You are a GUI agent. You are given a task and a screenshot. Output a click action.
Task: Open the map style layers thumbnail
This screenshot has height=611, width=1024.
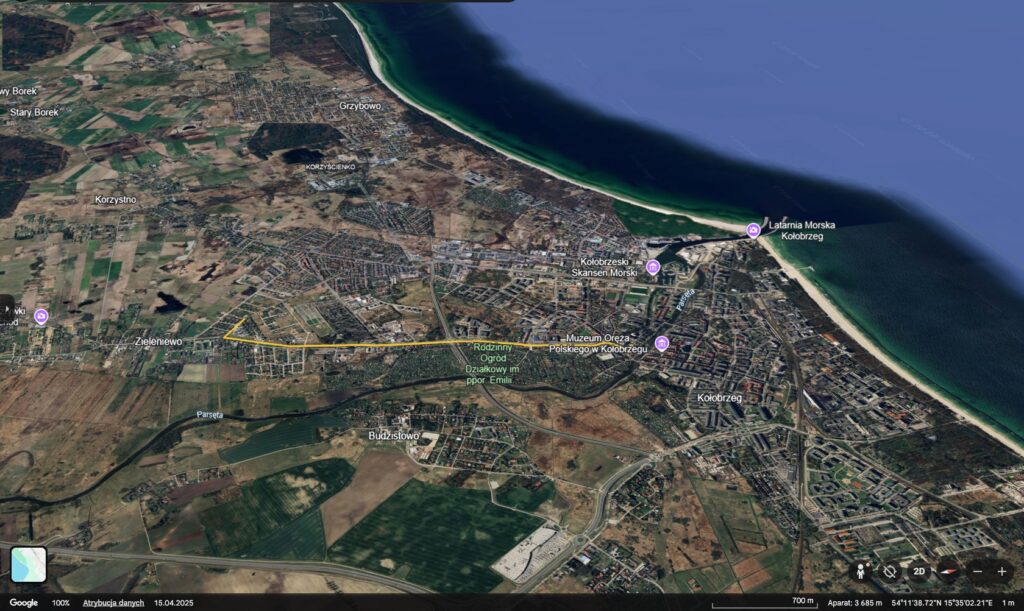coord(29,564)
